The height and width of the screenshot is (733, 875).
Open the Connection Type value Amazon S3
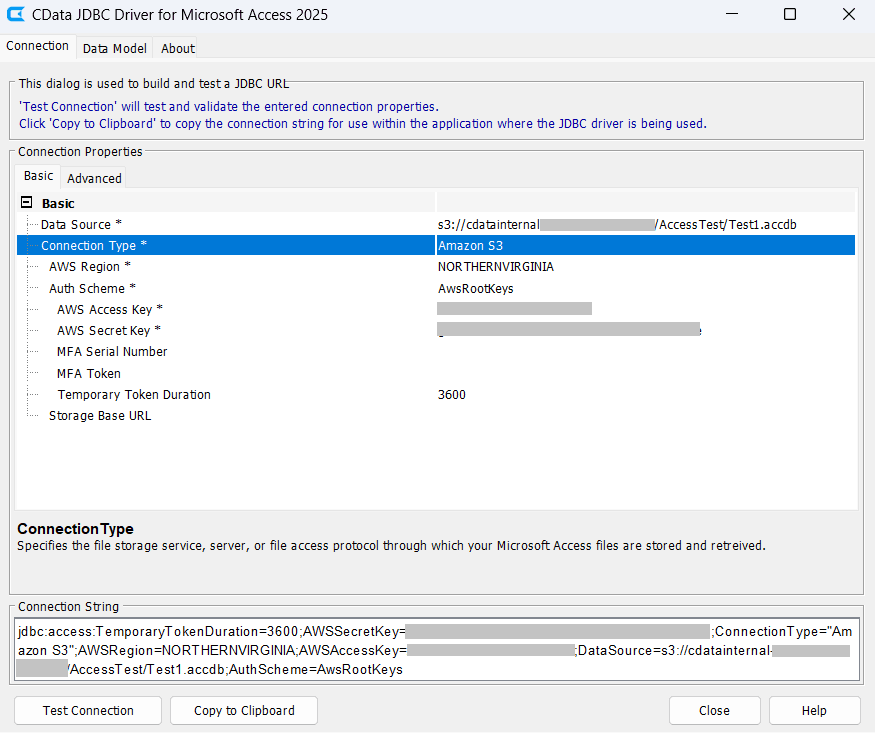point(644,246)
